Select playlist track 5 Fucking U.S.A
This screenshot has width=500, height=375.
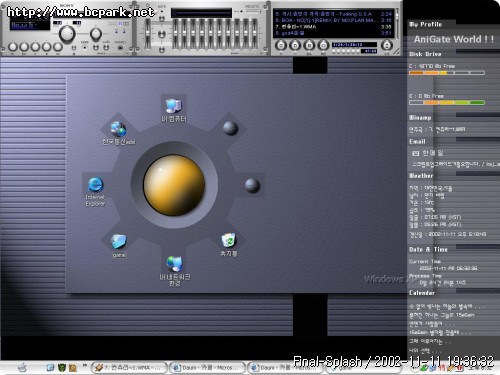(x=334, y=14)
